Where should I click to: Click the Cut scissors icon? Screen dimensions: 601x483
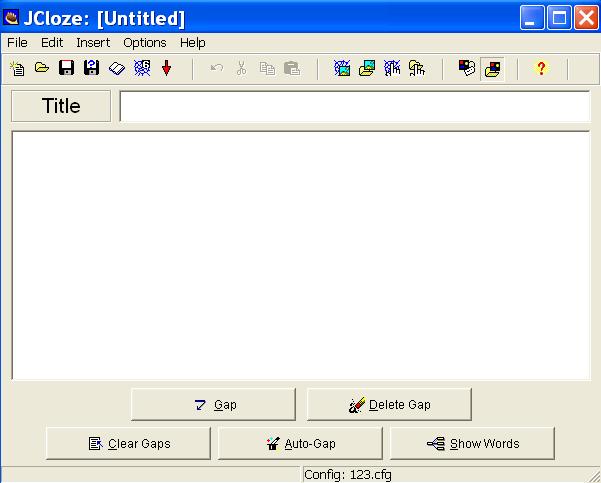click(241, 69)
